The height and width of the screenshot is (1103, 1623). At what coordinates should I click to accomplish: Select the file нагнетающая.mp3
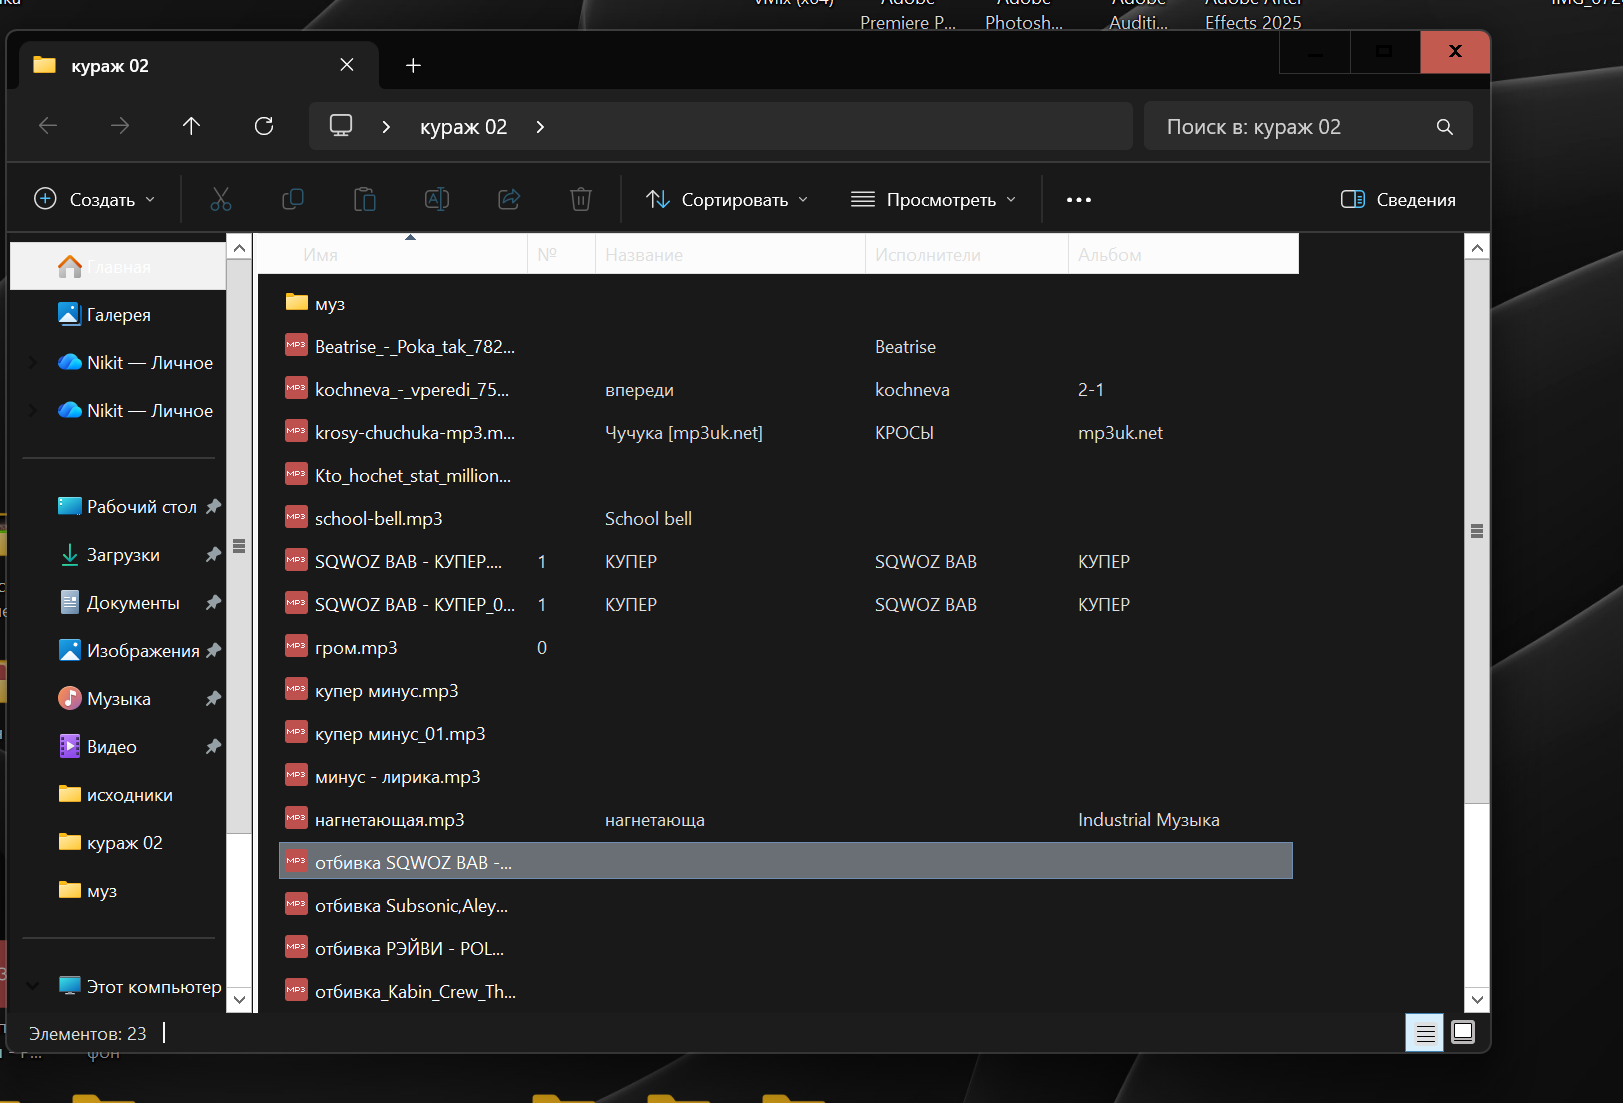(x=786, y=819)
